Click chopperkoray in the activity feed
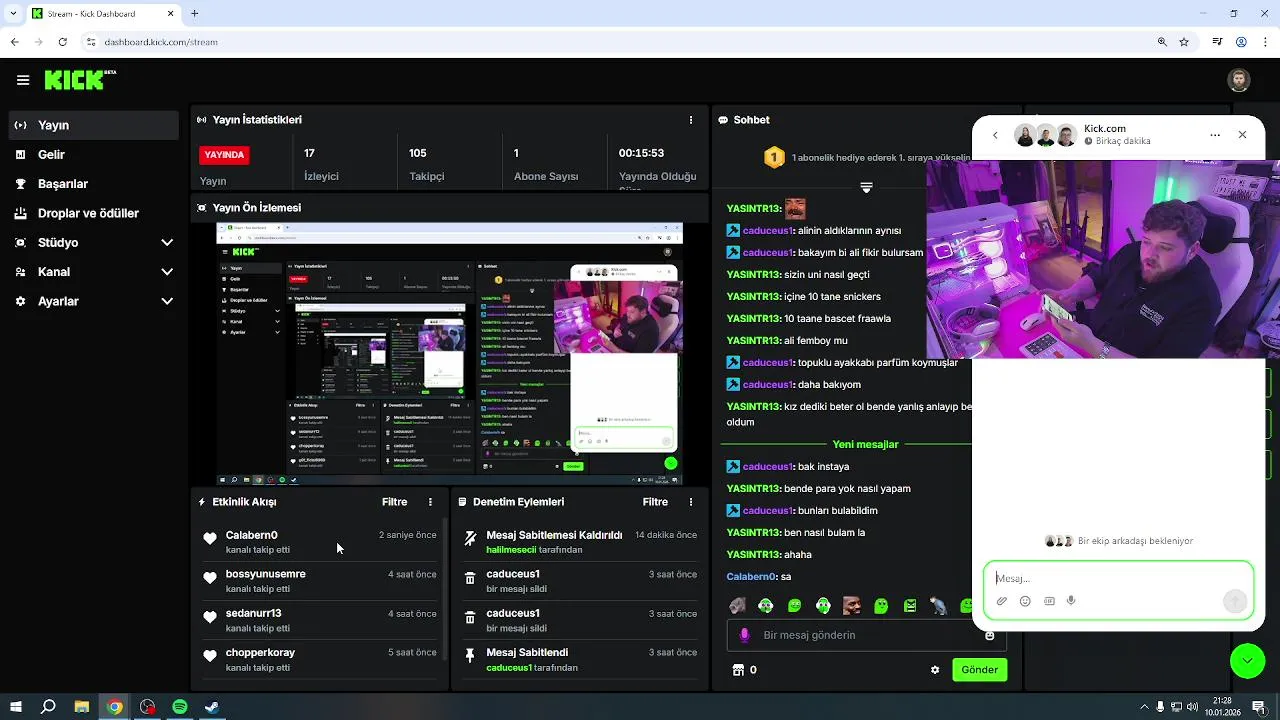The width and height of the screenshot is (1280, 720). (x=260, y=652)
